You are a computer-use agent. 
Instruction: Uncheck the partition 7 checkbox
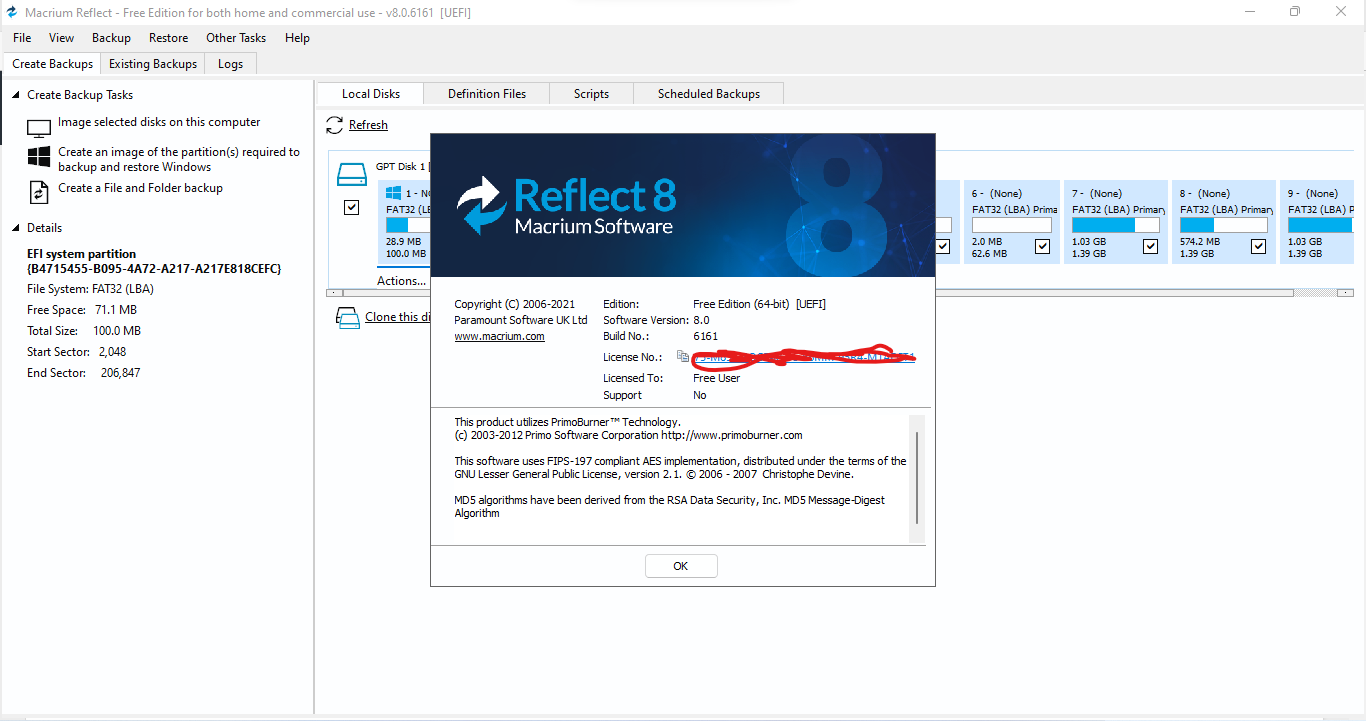[x=1151, y=246]
